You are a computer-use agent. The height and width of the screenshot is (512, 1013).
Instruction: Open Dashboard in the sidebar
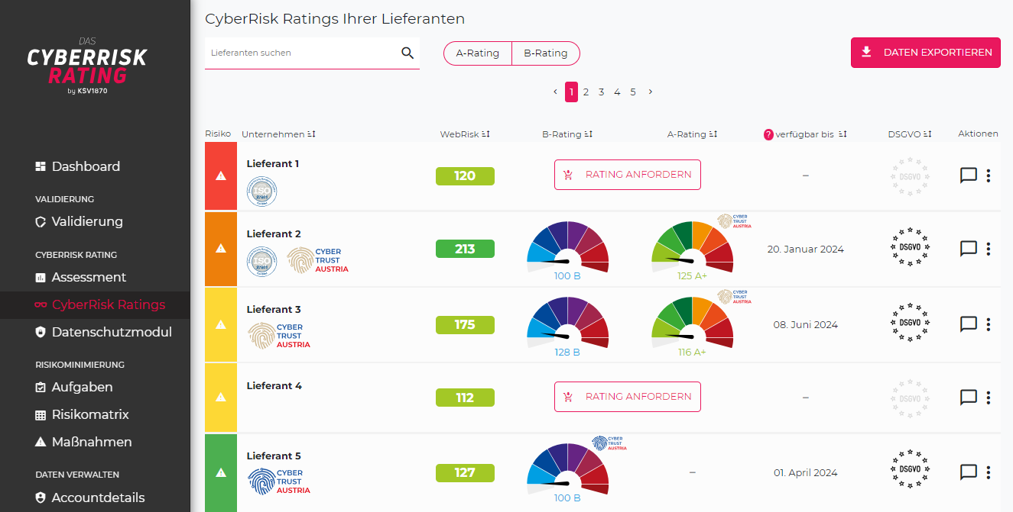(85, 166)
